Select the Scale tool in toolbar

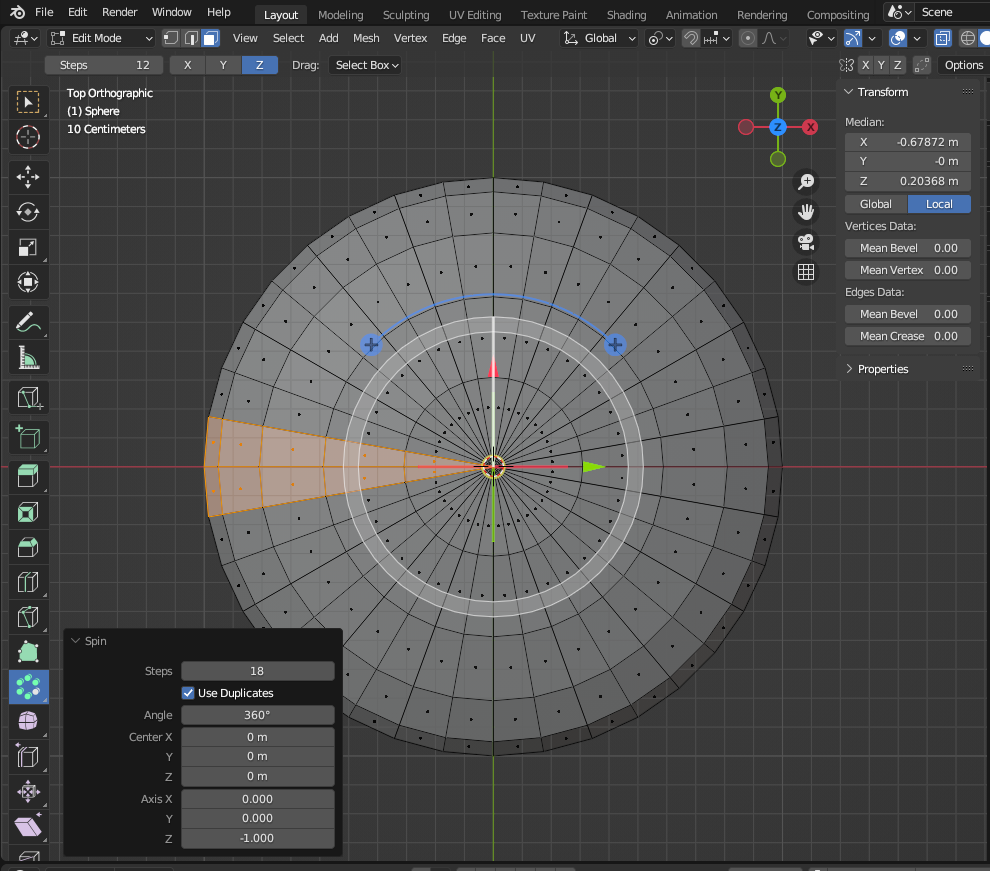[x=28, y=247]
